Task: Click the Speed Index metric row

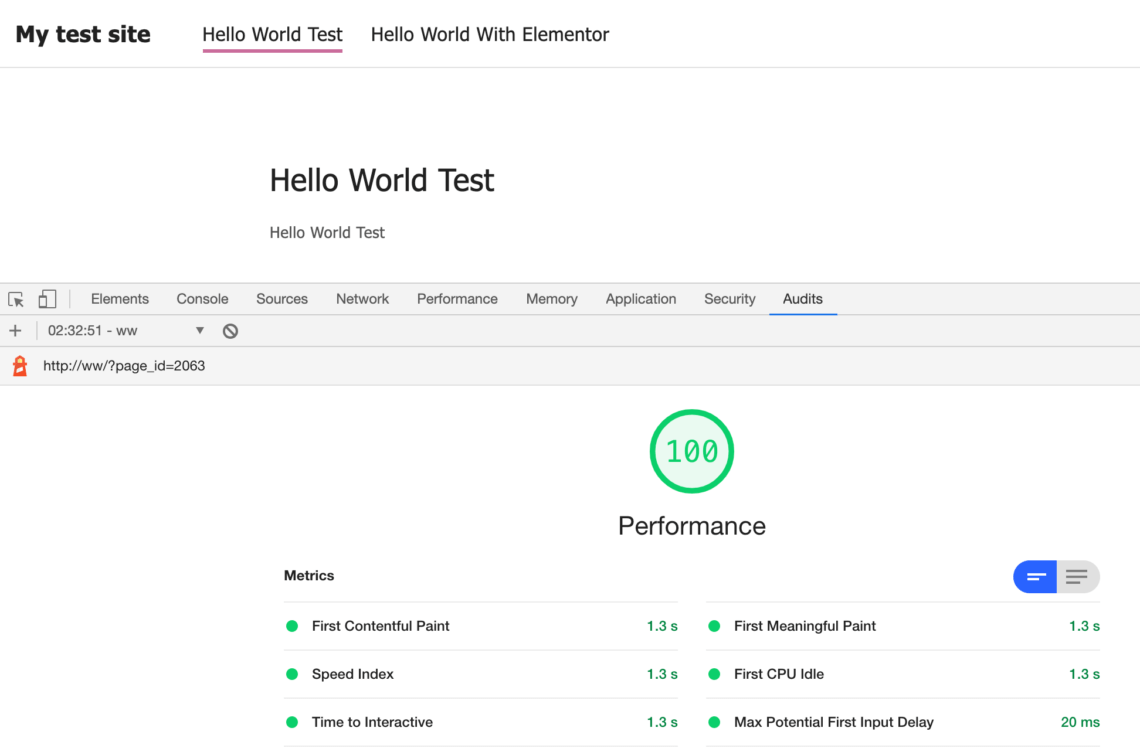Action: click(481, 674)
